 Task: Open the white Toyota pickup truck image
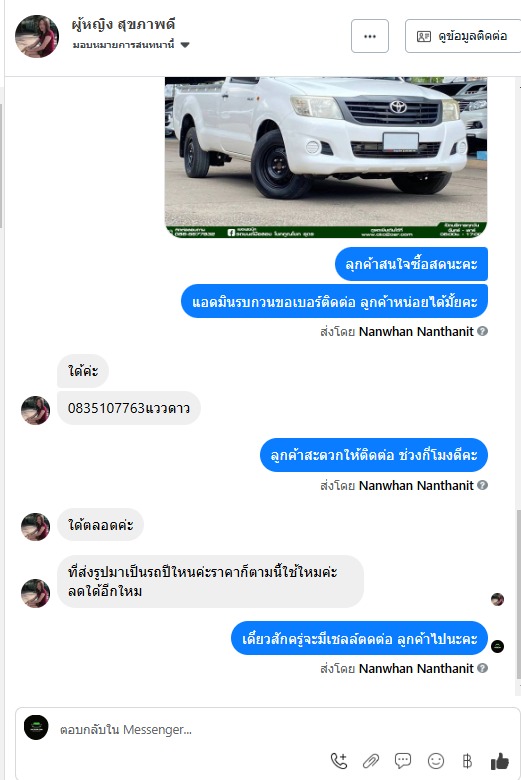point(326,157)
